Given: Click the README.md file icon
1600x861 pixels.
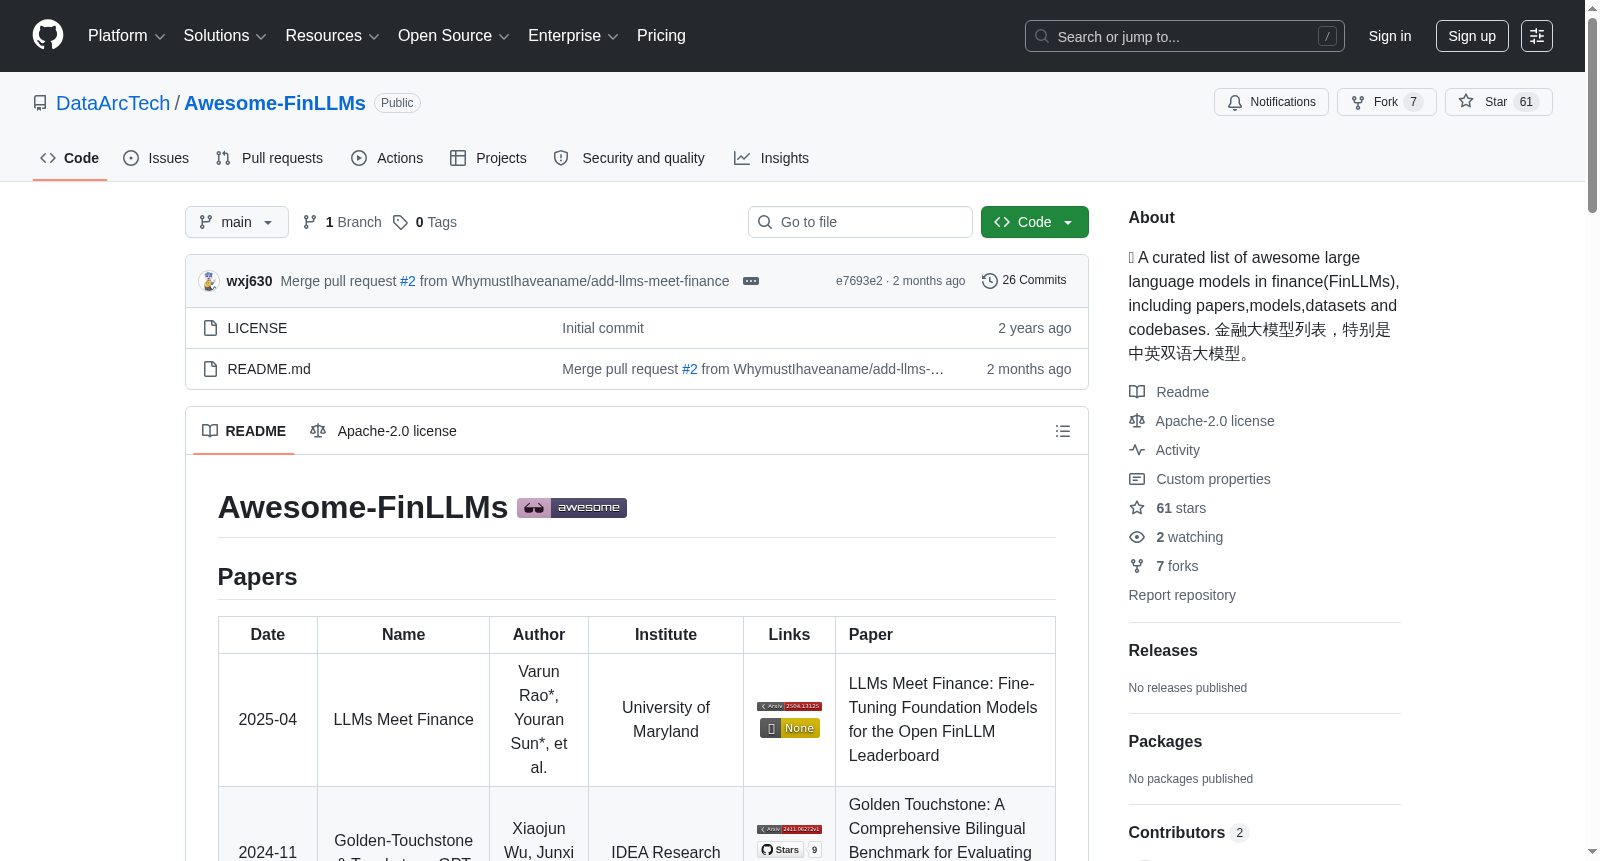Looking at the screenshot, I should click(x=210, y=369).
